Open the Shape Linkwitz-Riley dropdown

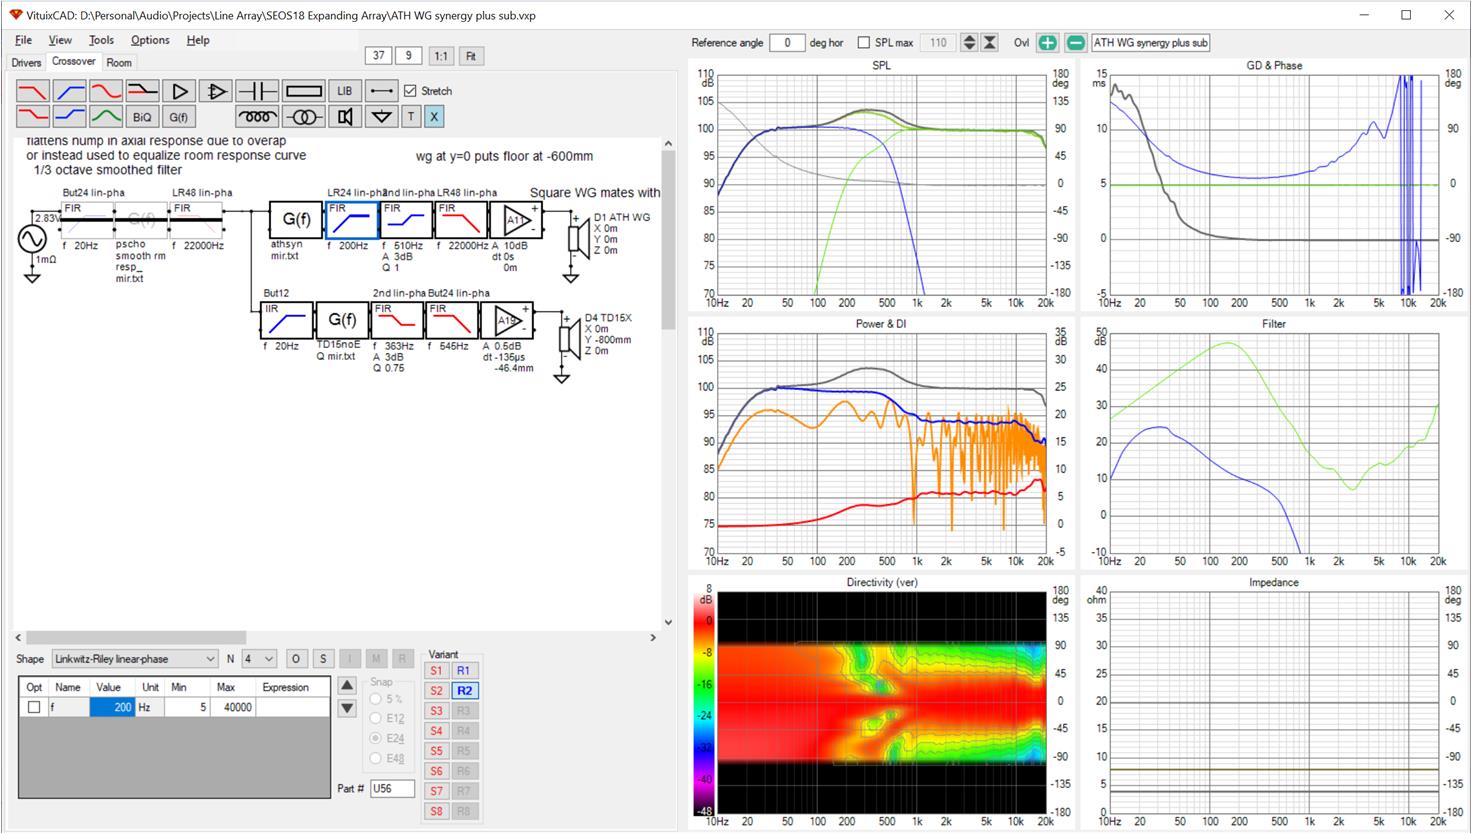(x=135, y=659)
